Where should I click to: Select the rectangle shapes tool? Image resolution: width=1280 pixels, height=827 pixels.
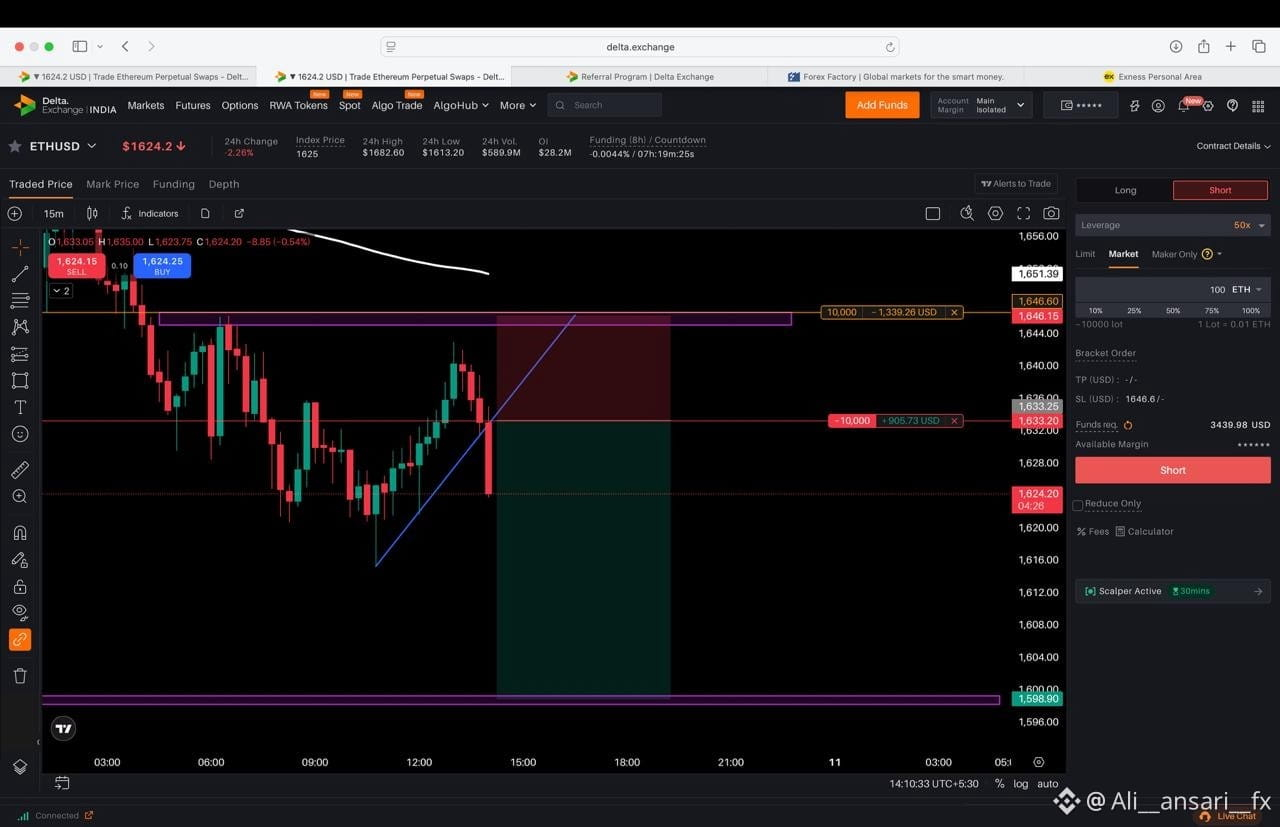pos(20,380)
